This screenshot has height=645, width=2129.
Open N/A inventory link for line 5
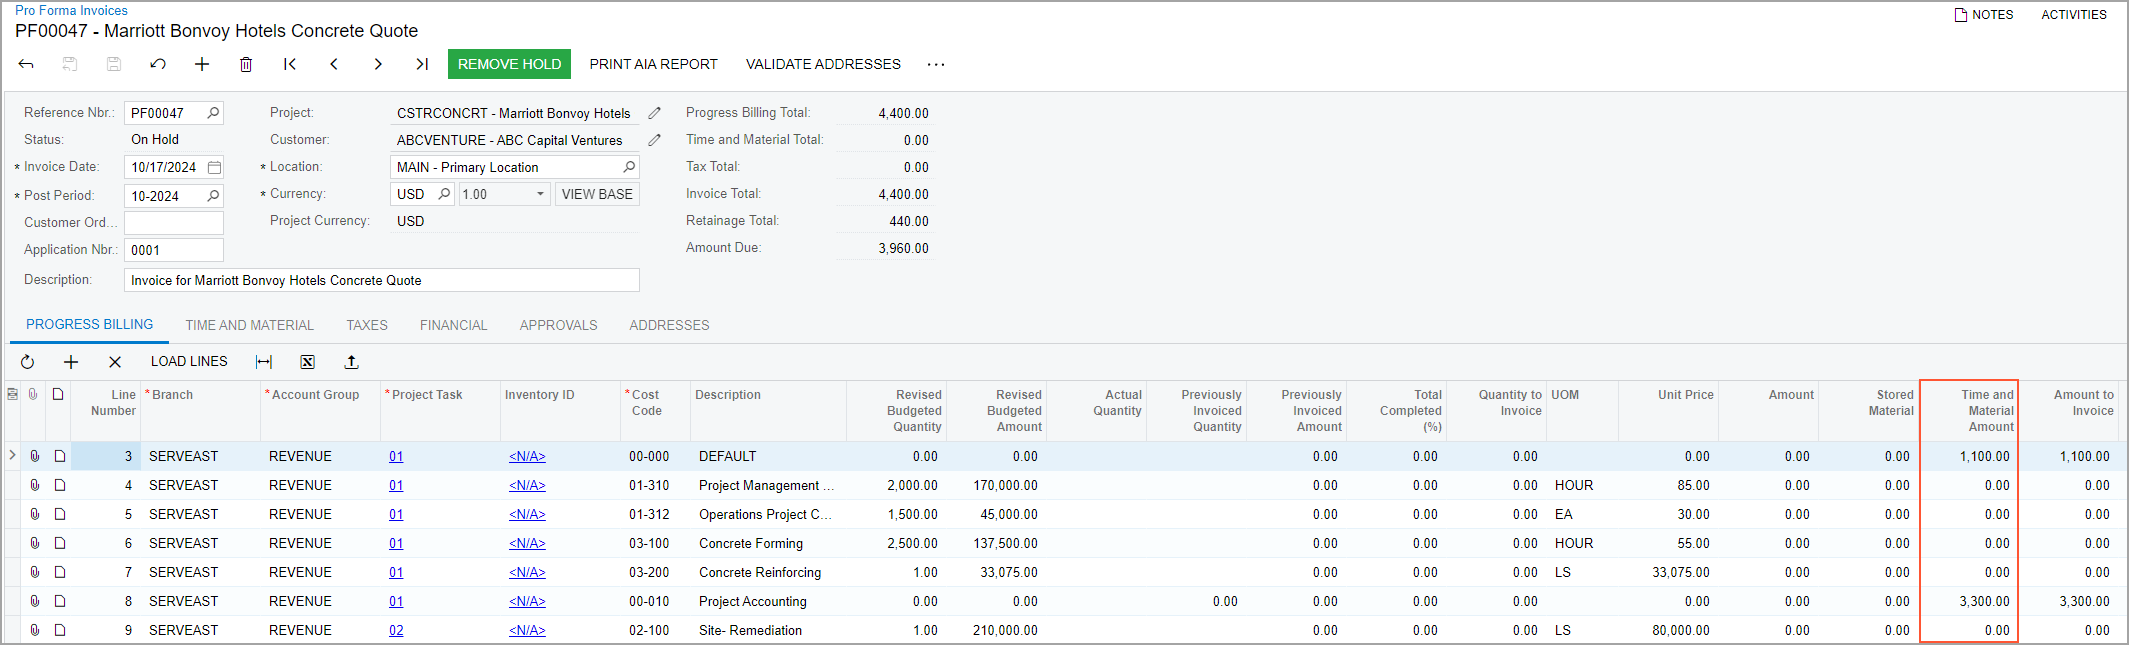pos(527,514)
